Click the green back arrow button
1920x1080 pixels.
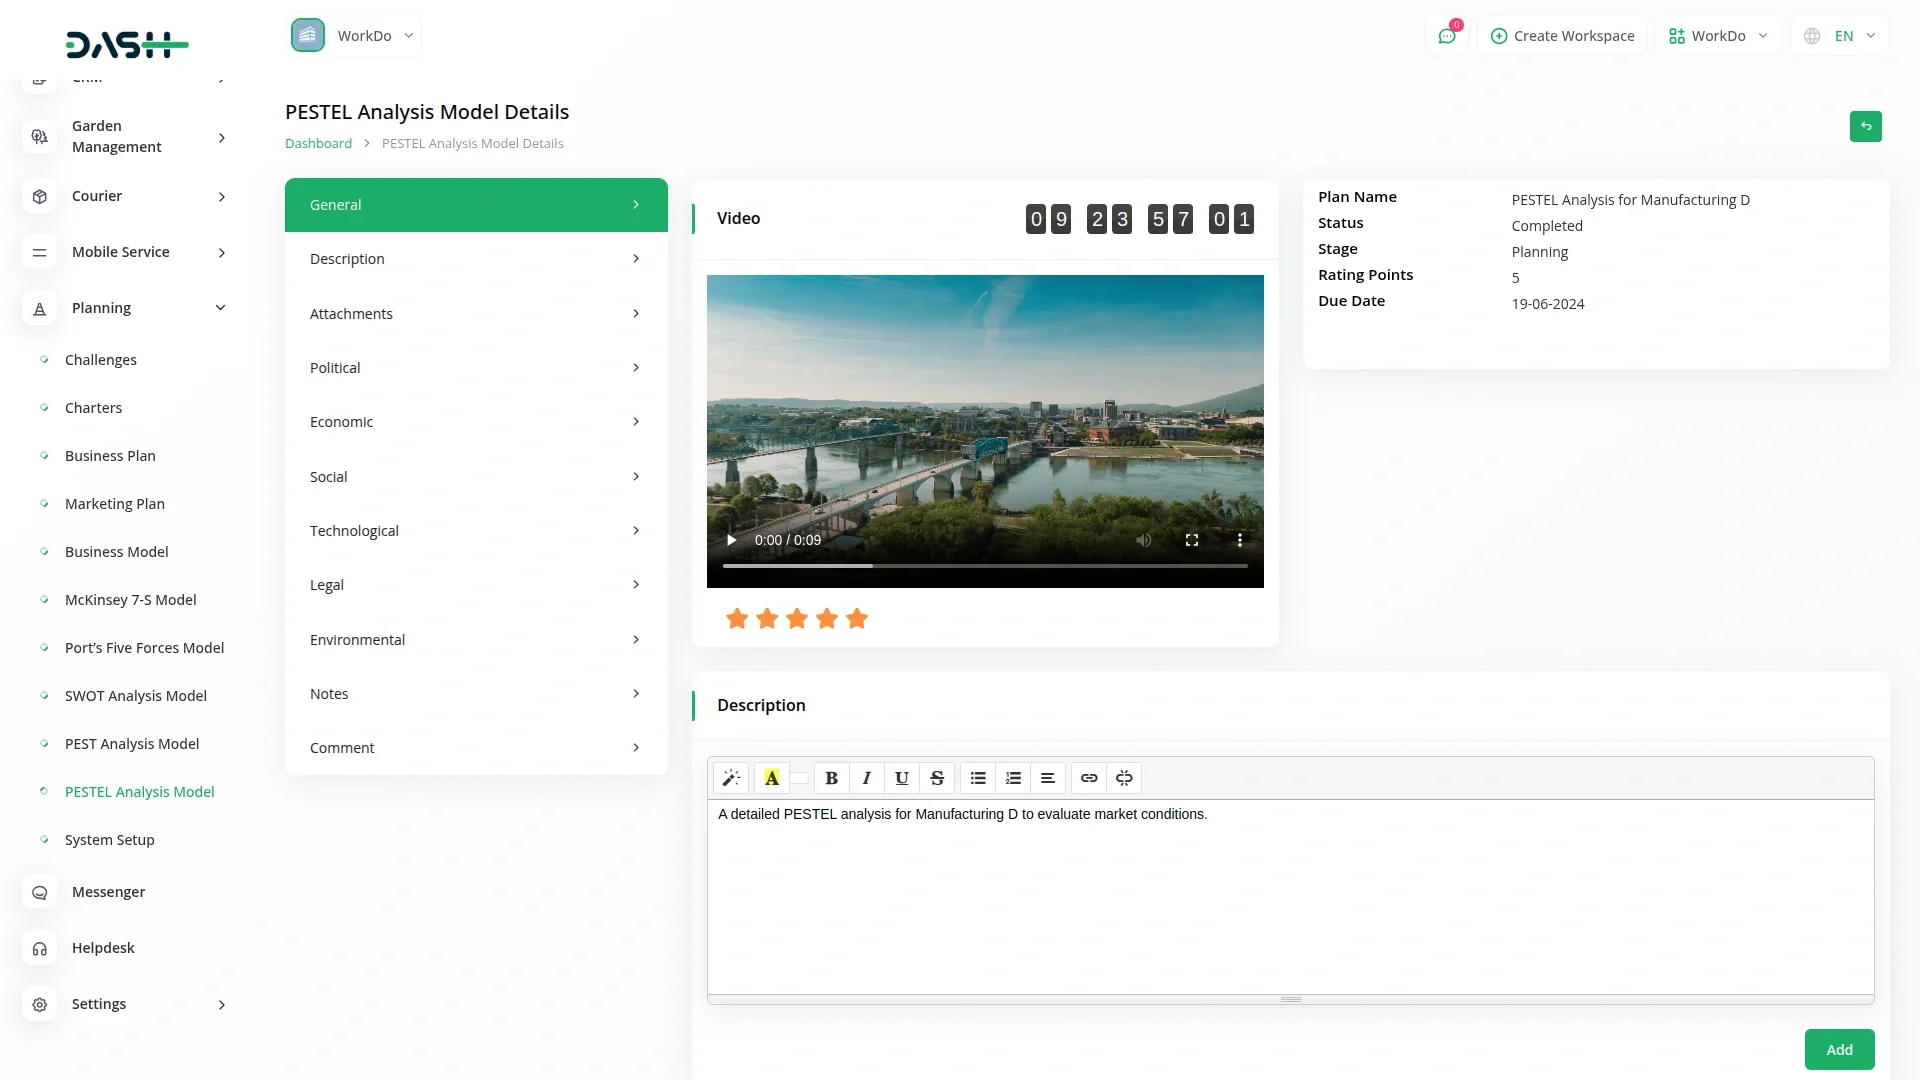(1865, 126)
